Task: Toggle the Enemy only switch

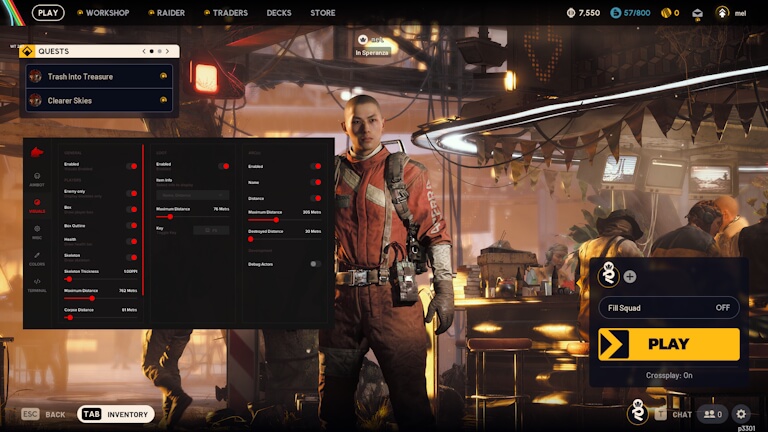Action: click(131, 193)
